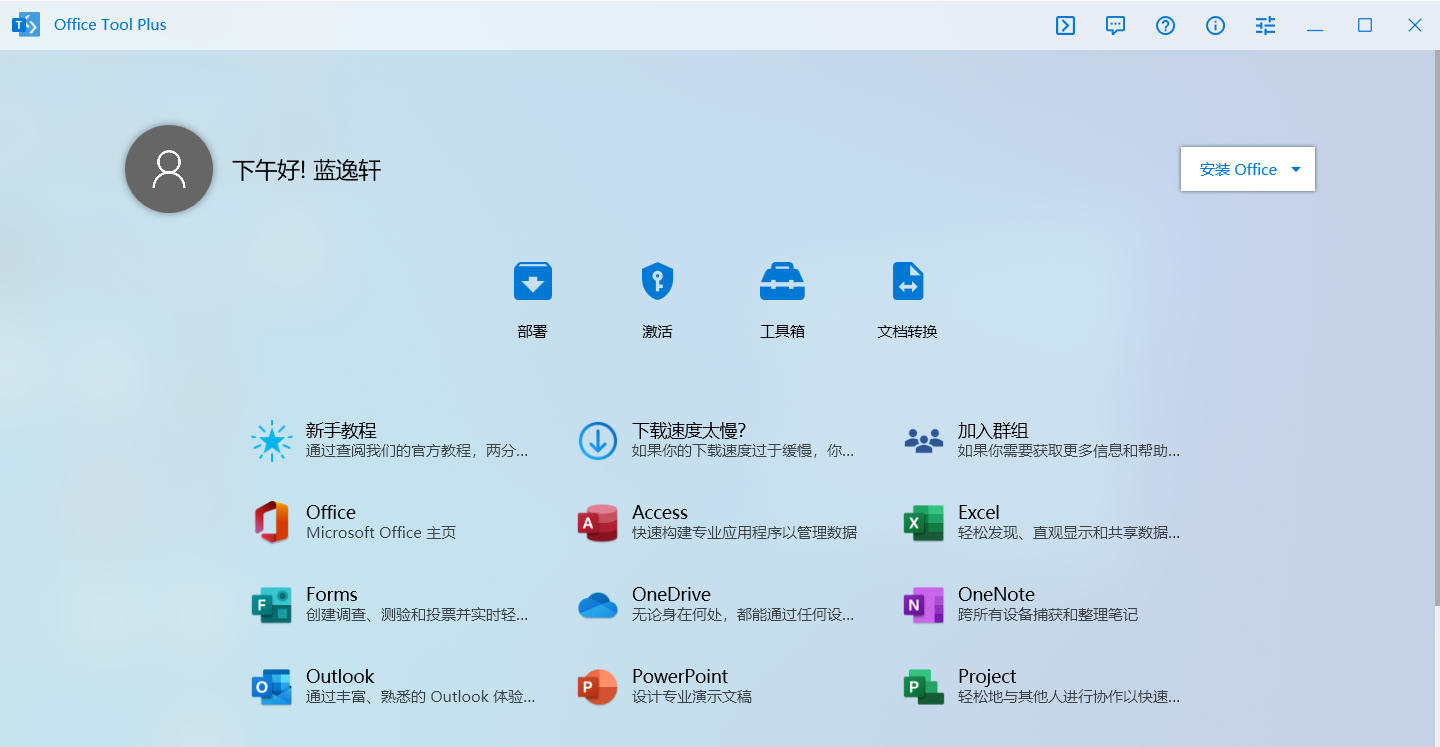Image resolution: width=1440 pixels, height=747 pixels.
Task: Click the Excel app icon
Action: [923, 523]
